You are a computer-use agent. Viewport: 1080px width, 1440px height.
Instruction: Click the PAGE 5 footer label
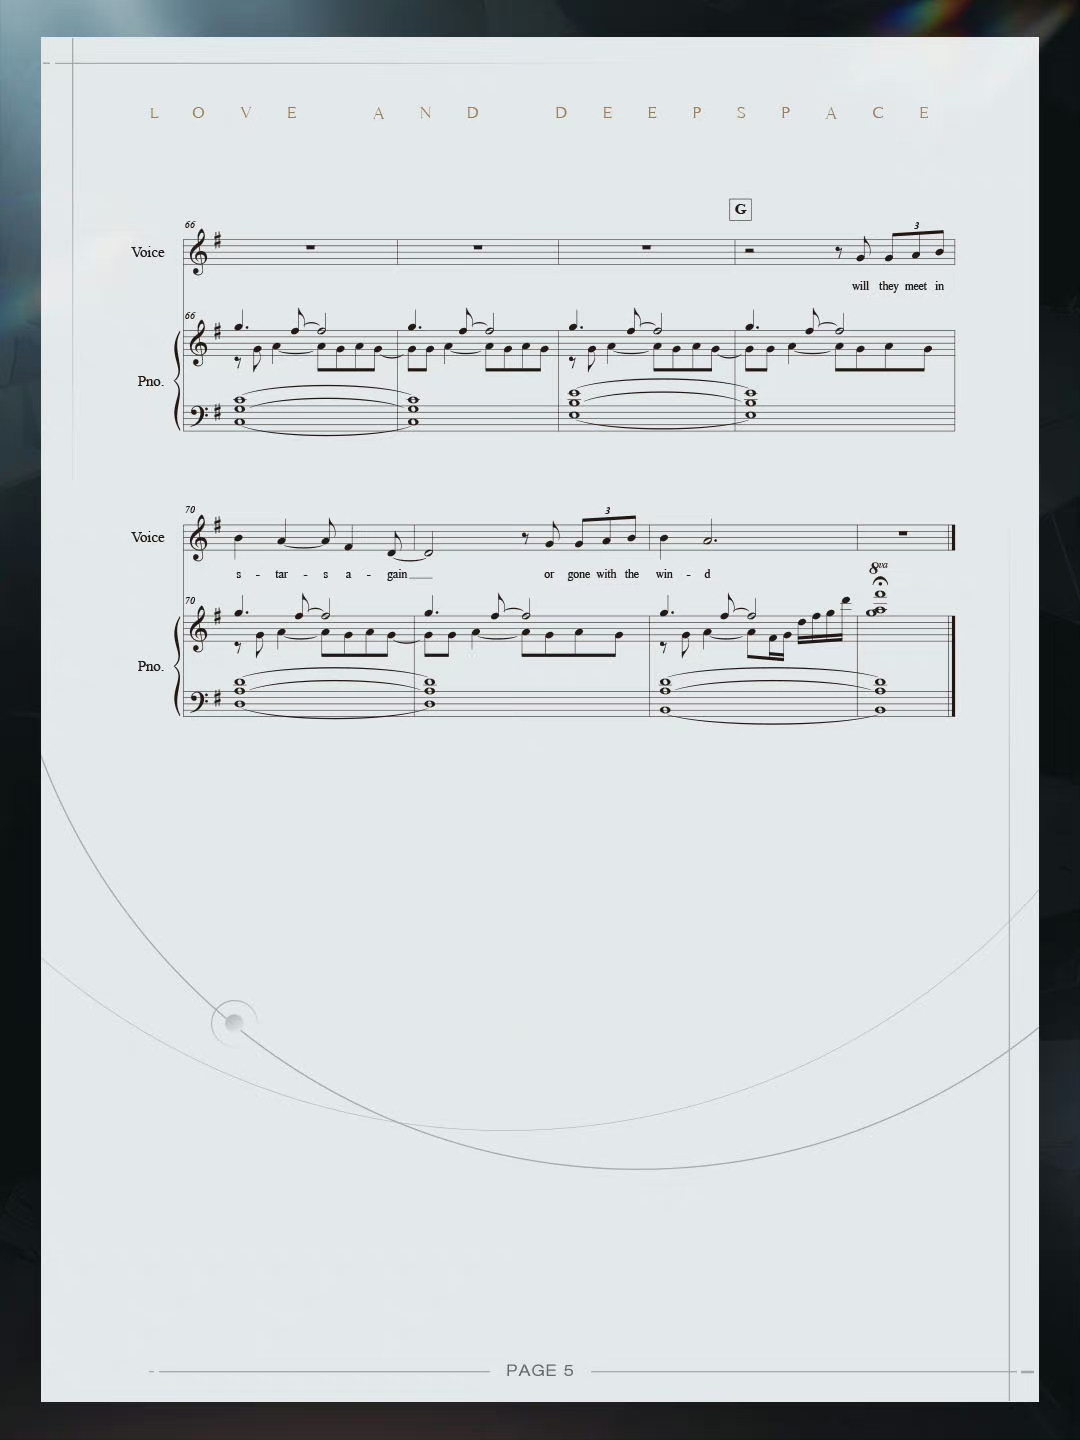[x=540, y=1370]
